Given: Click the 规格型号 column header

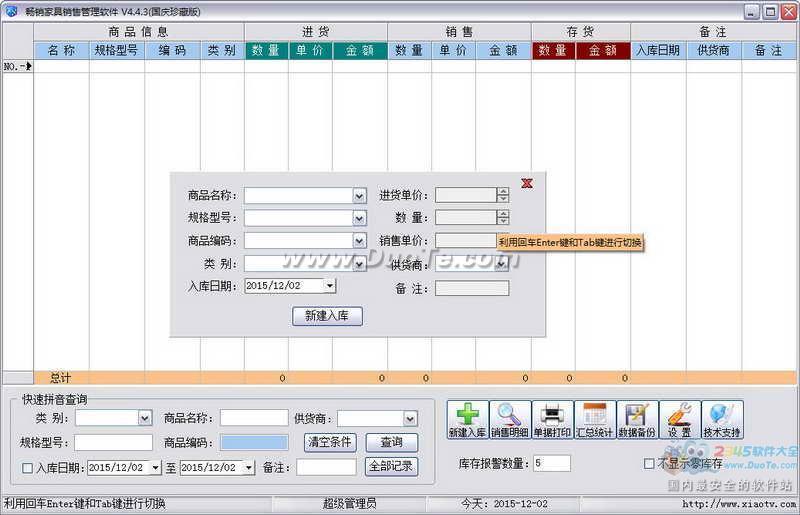Looking at the screenshot, I should [117, 51].
